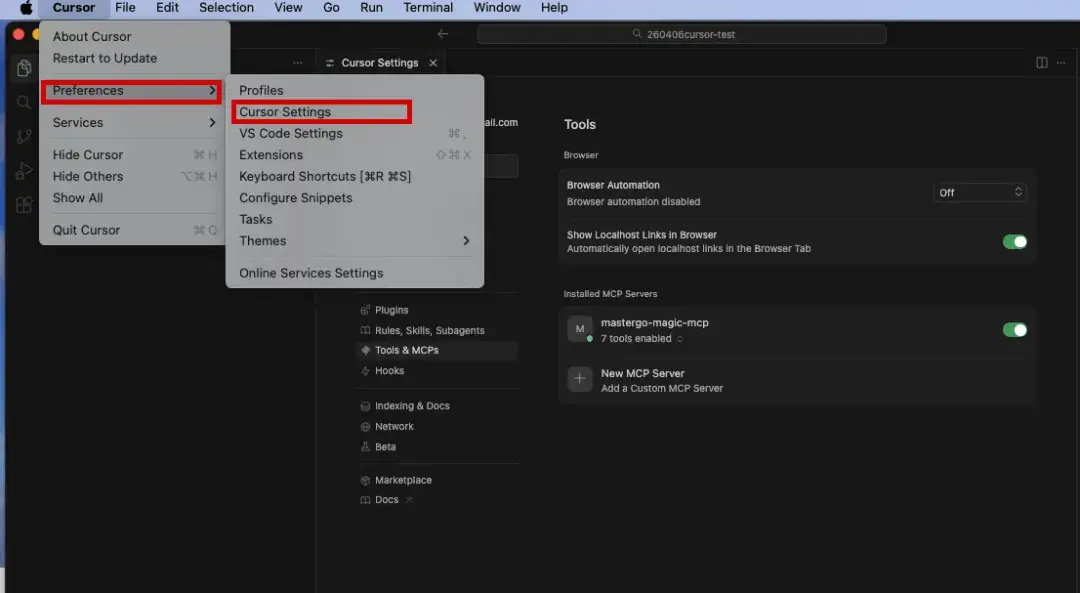
Task: Go to Rules, Skills, Subagents settings section
Action: 429,331
